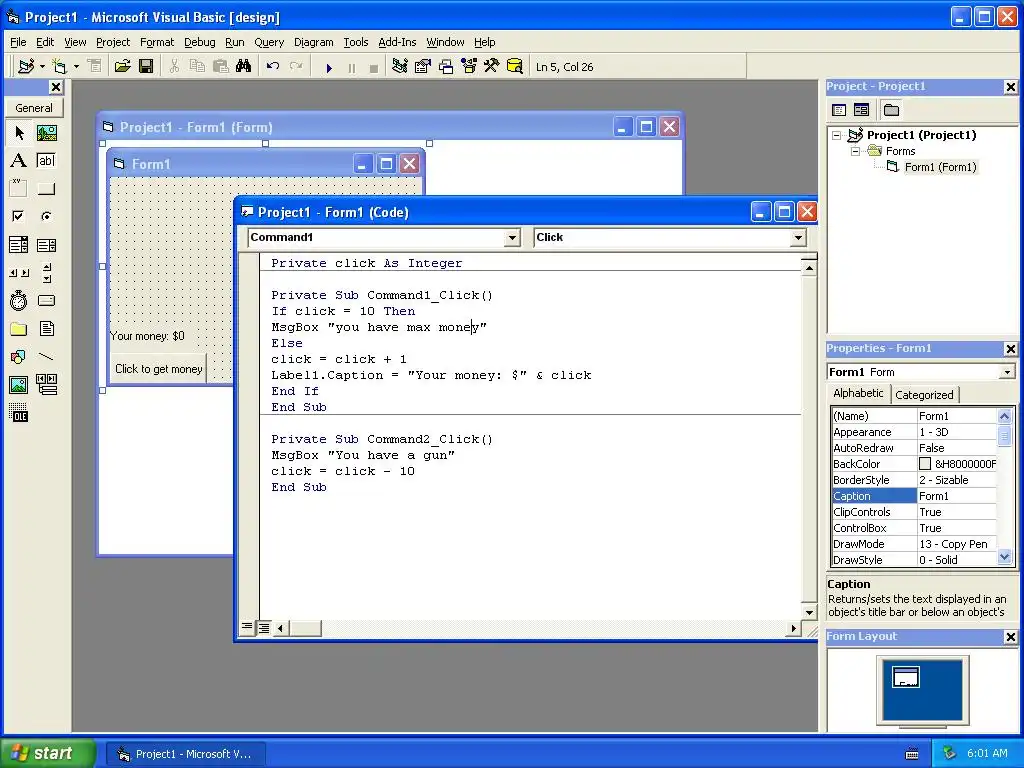
Task: Select the Shape control in the toolbox
Action: (19, 357)
